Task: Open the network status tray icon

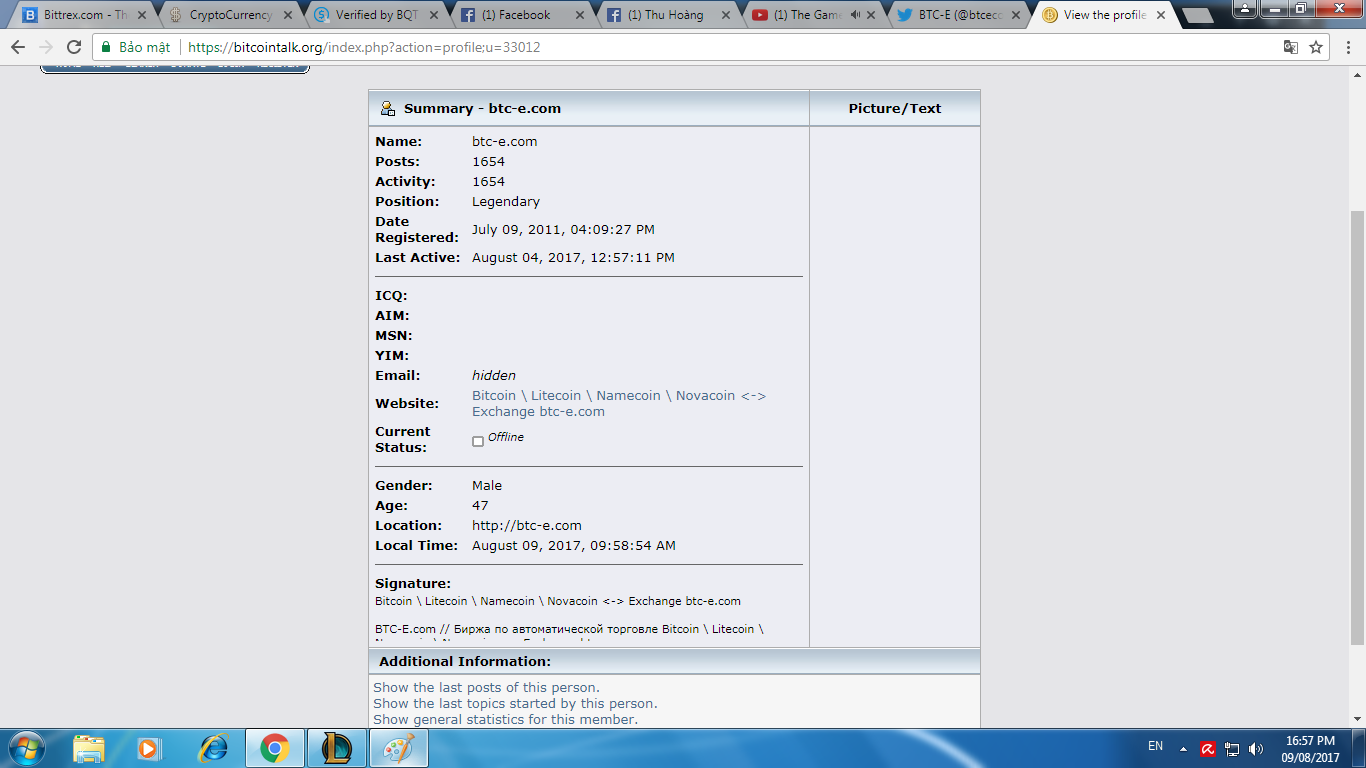Action: tap(1232, 749)
